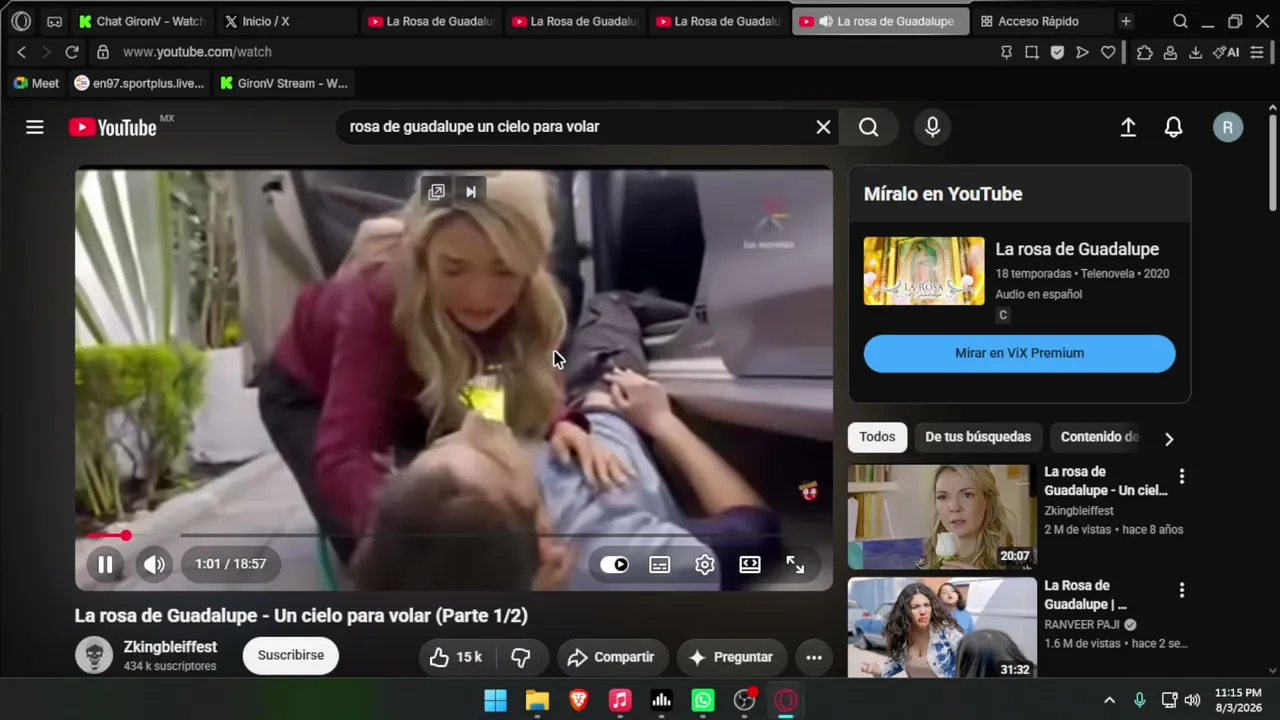Search open tabs with magnifier icon
The image size is (1280, 720).
pos(1180,21)
